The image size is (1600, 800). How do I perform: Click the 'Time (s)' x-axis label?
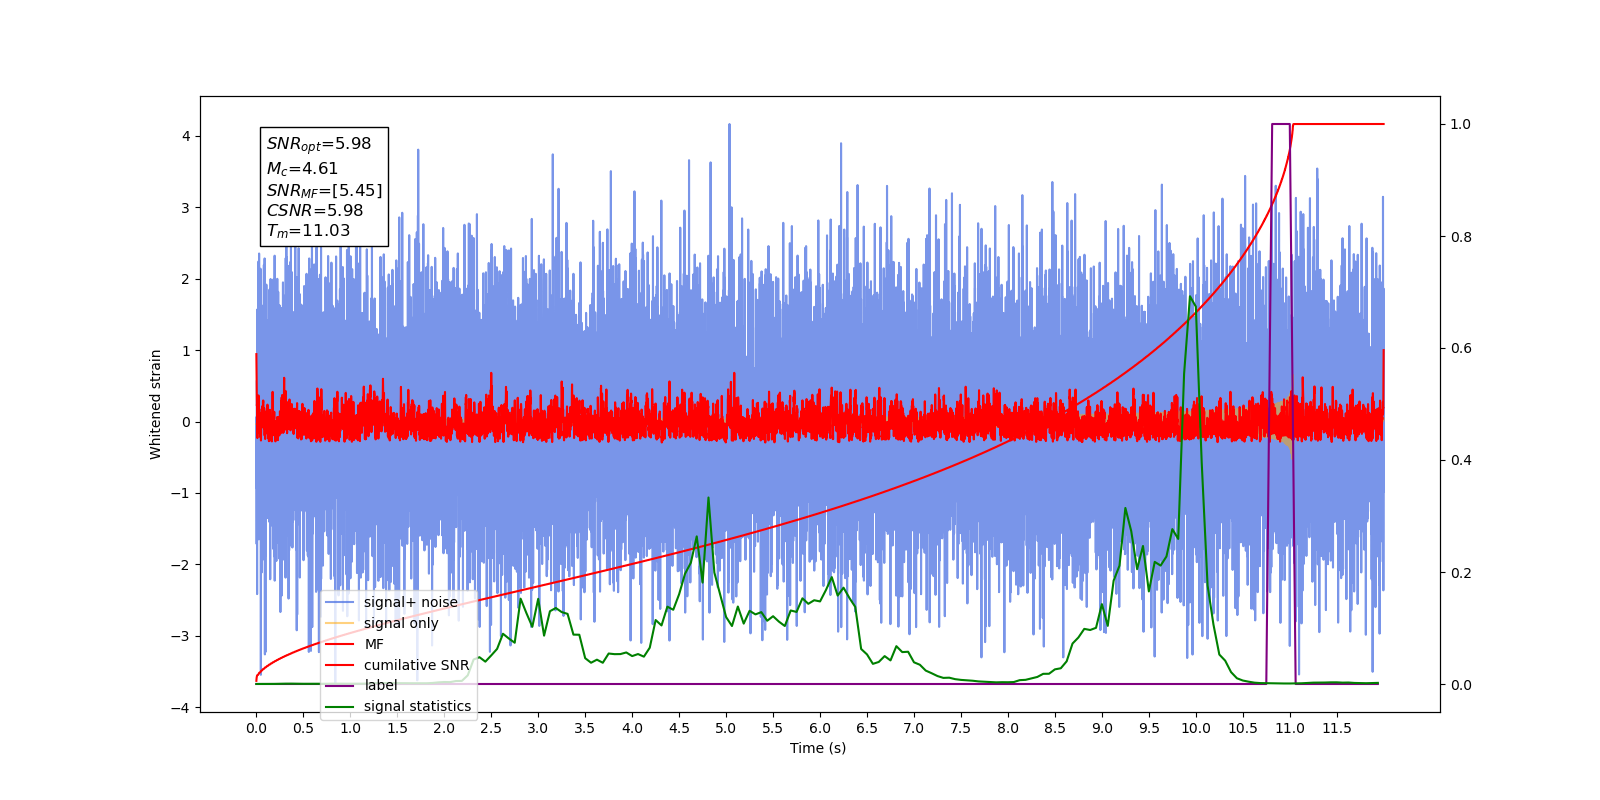(818, 748)
